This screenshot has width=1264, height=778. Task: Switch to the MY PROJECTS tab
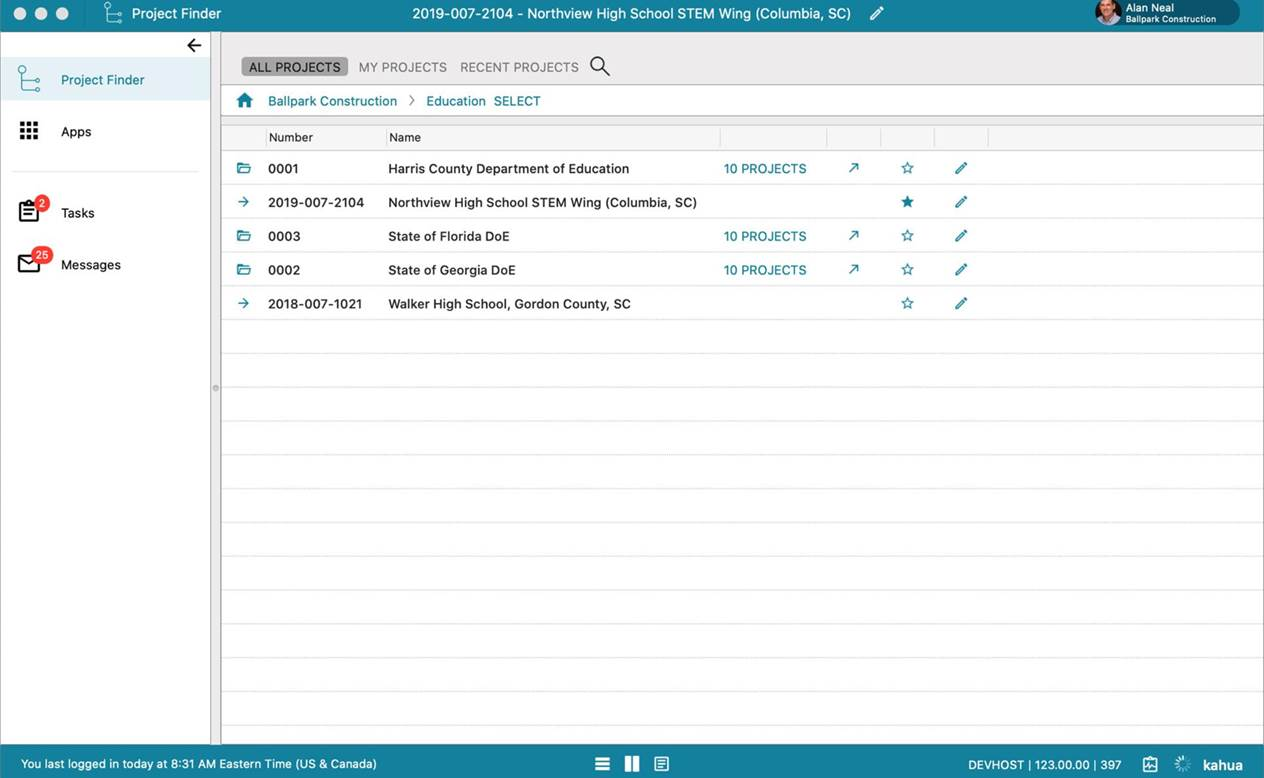point(402,67)
